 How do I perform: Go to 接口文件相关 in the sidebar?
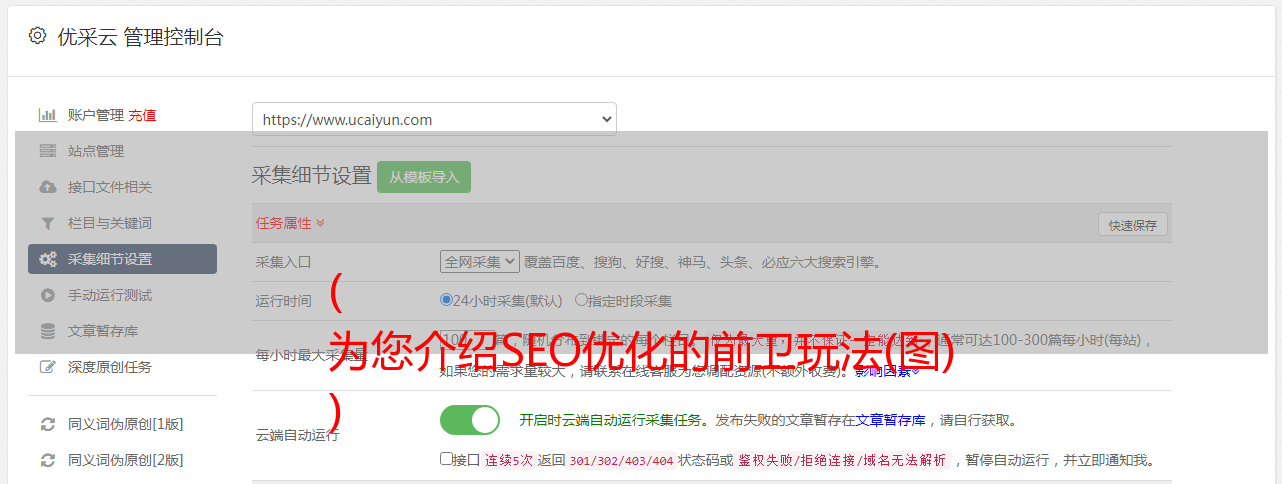pyautogui.click(x=110, y=187)
